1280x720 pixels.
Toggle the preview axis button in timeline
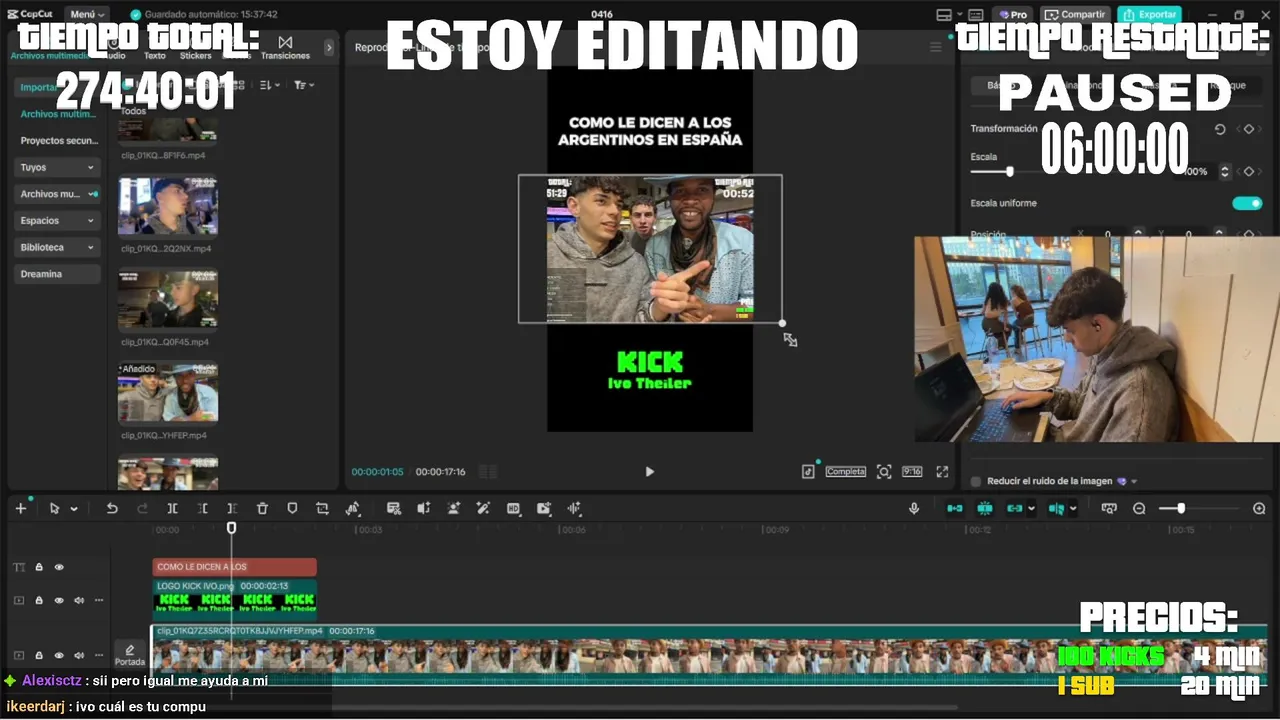click(x=1057, y=508)
